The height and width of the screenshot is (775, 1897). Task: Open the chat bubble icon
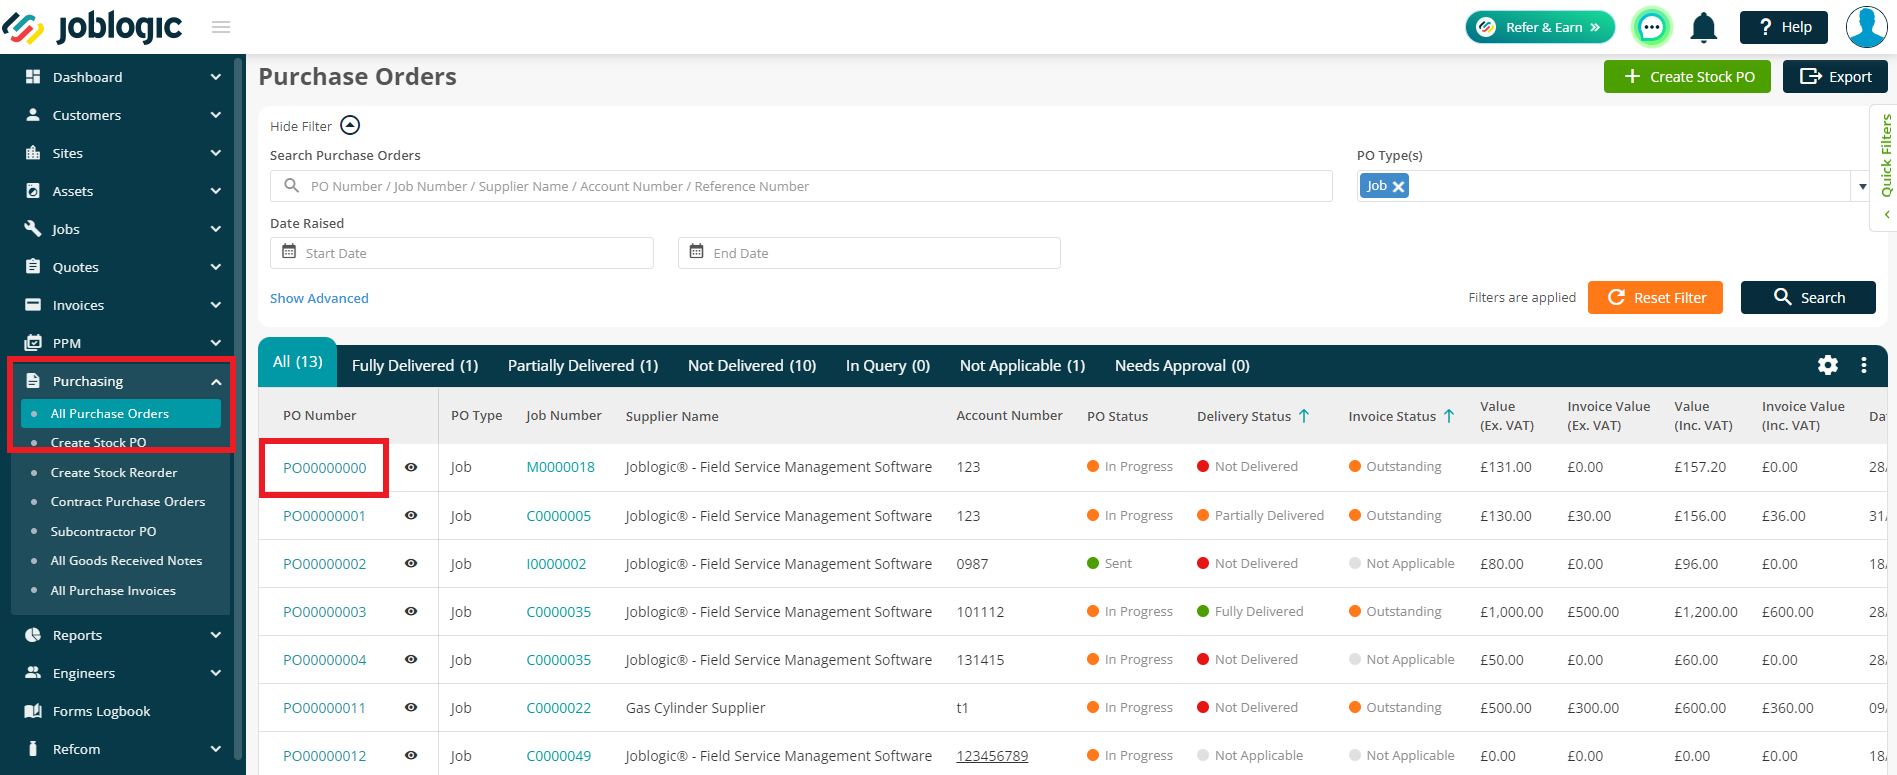pyautogui.click(x=1652, y=27)
